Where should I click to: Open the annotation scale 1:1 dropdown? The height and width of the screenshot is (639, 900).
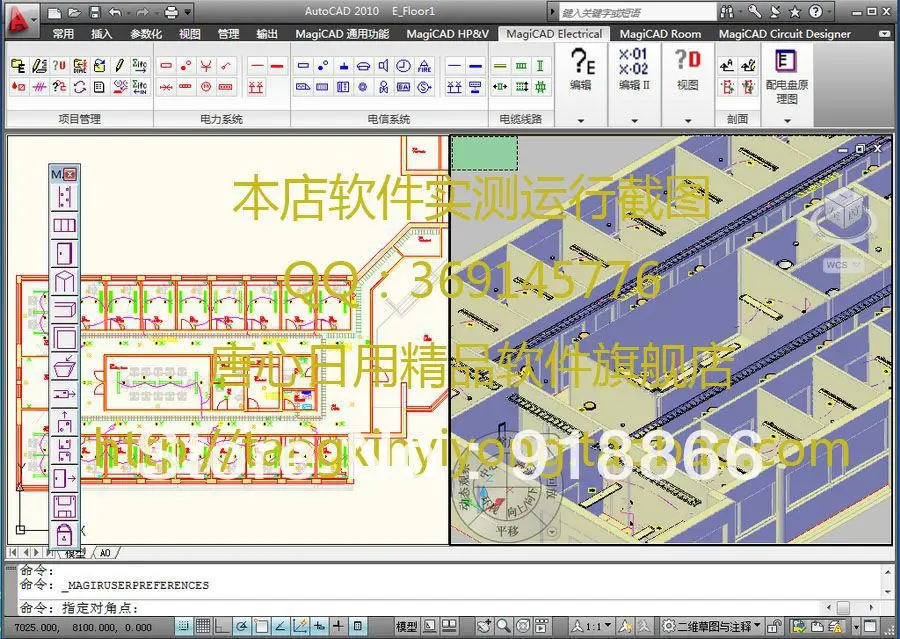point(592,626)
